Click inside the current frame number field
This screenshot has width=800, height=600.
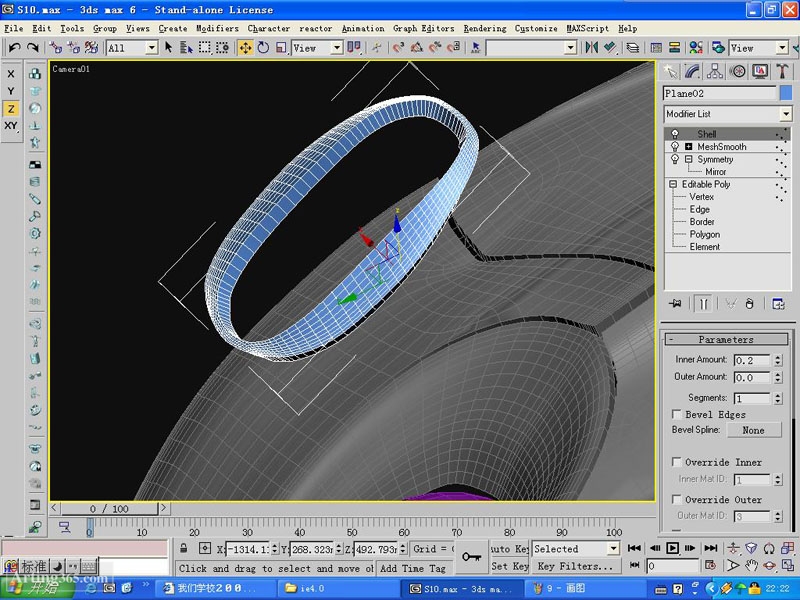pyautogui.click(x=674, y=565)
